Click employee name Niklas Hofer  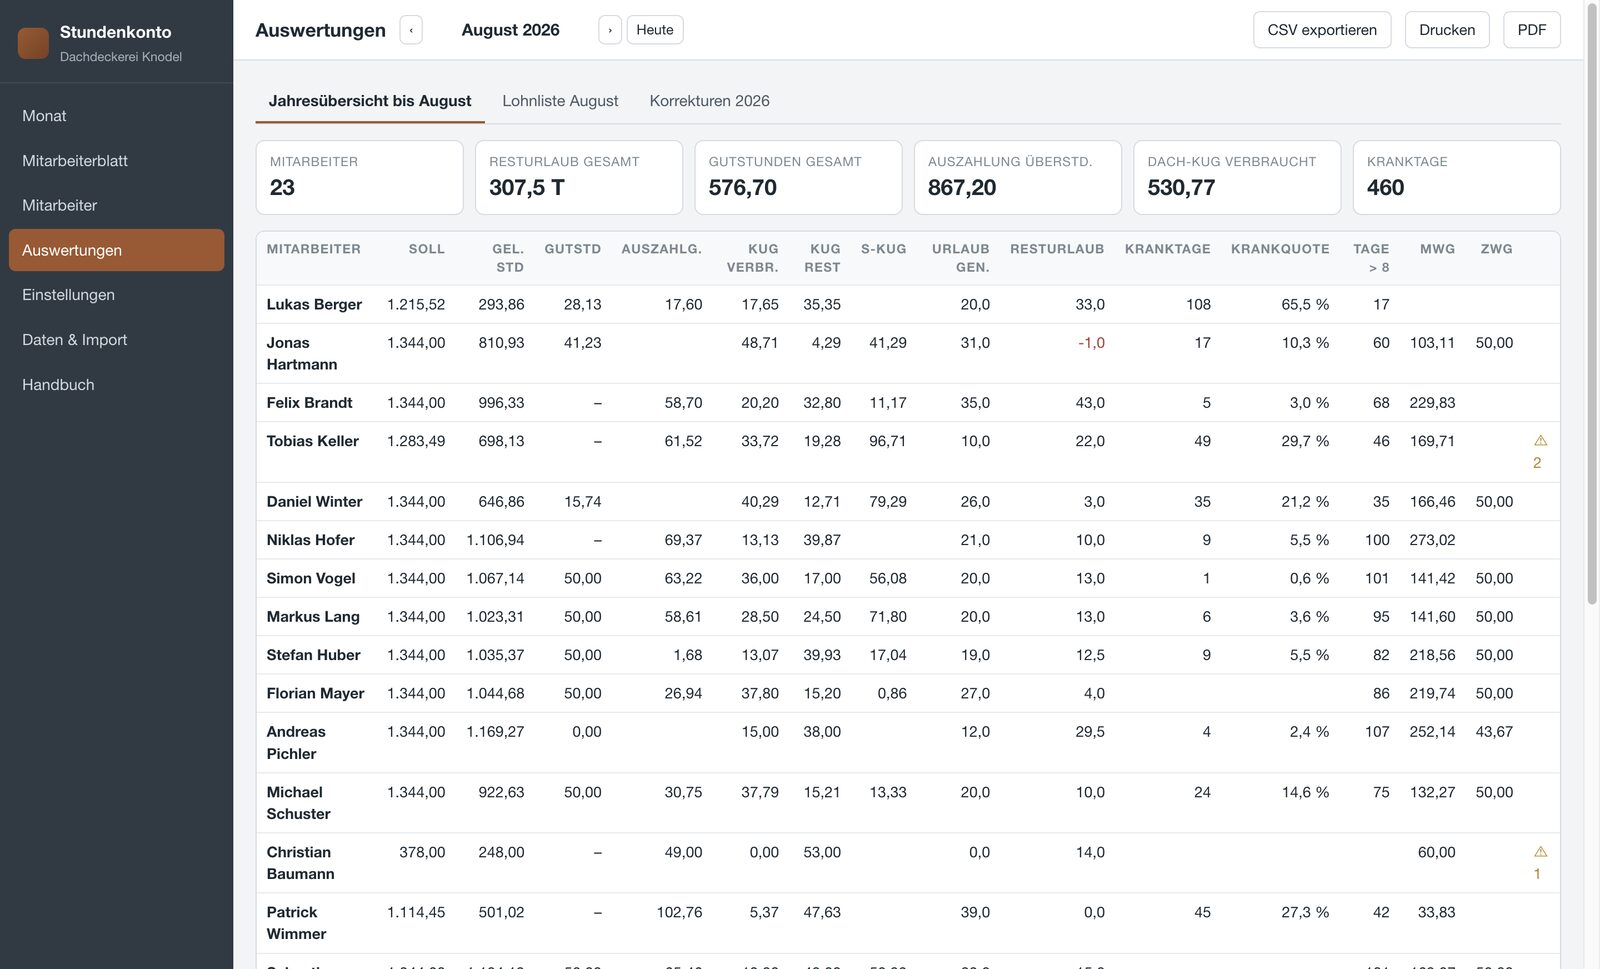pos(310,540)
